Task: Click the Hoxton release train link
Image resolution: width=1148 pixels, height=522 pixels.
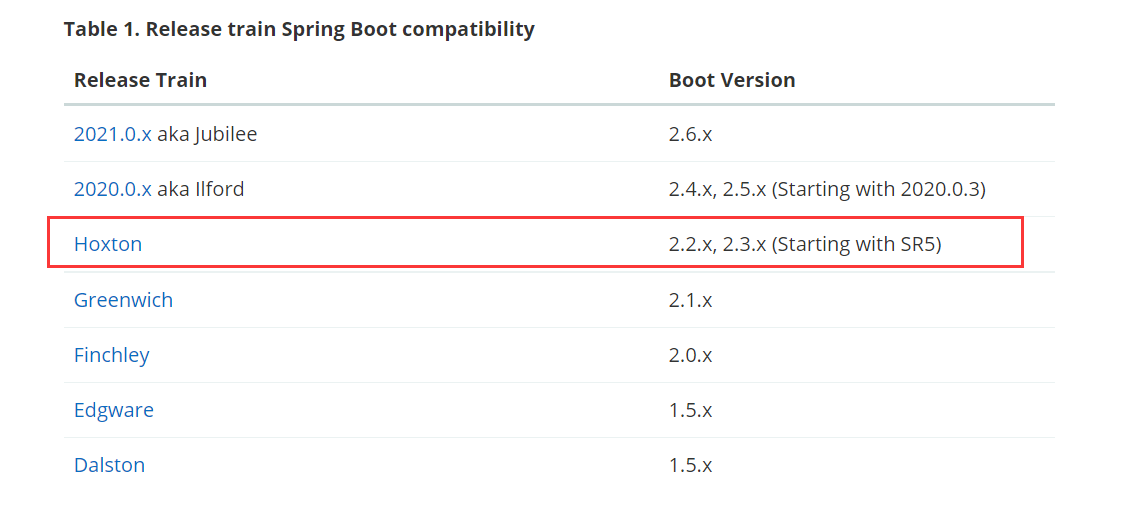Action: [108, 244]
